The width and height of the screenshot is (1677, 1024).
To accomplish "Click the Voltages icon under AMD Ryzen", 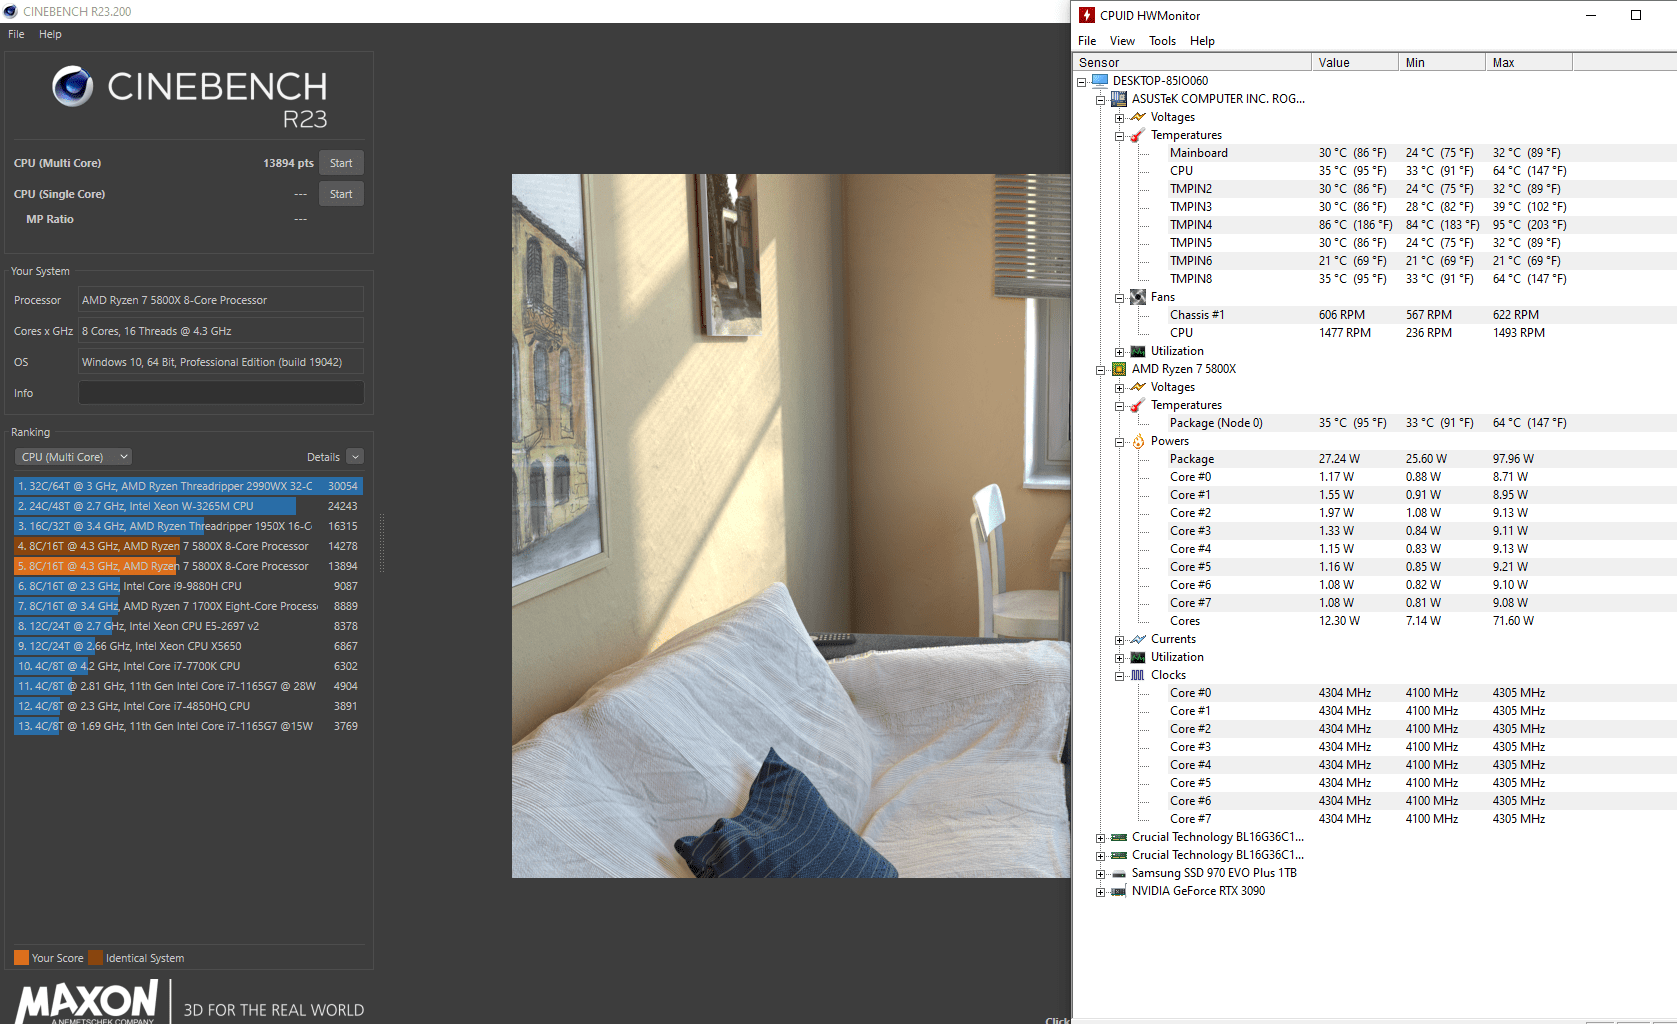I will 1138,387.
